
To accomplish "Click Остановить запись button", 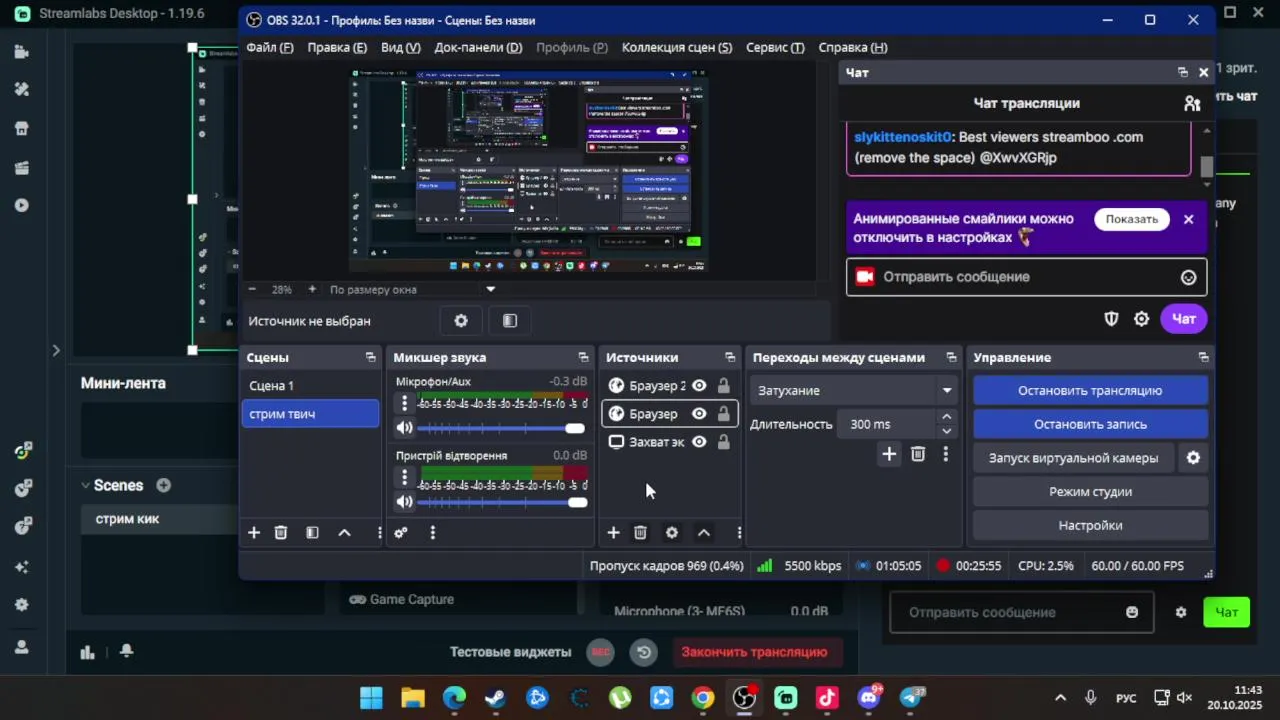I will click(x=1090, y=424).
